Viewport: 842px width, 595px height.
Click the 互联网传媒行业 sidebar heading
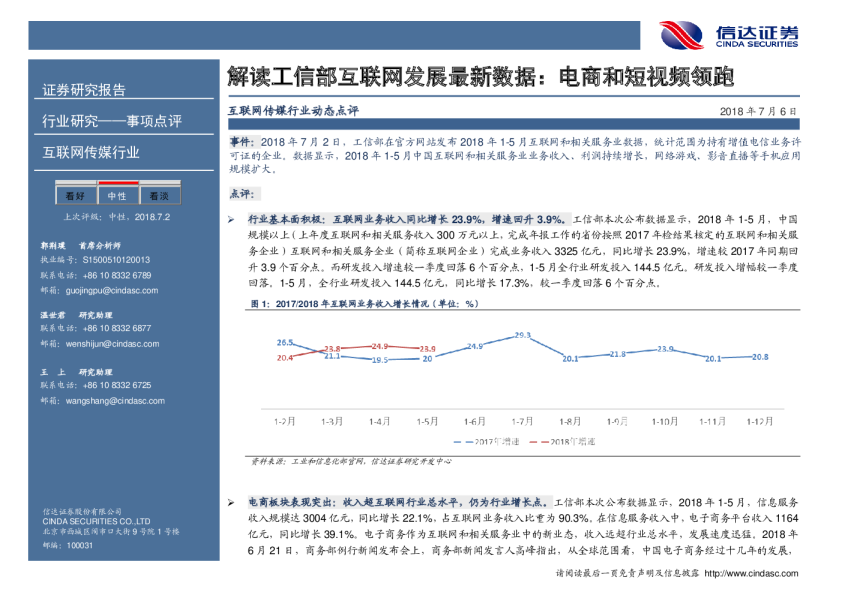pos(91,153)
